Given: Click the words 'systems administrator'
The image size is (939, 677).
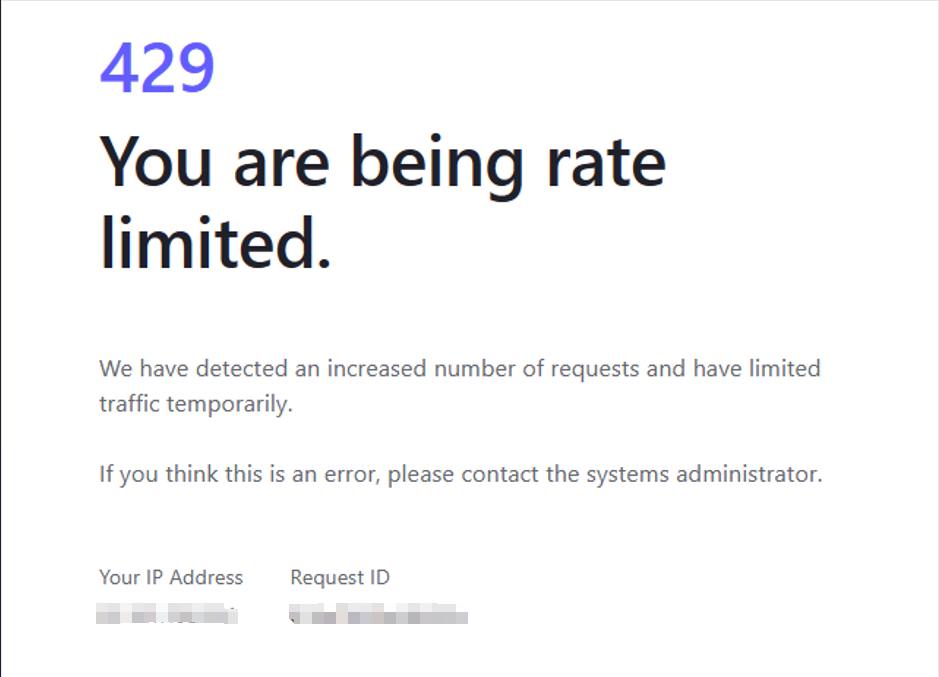Looking at the screenshot, I should click(x=704, y=474).
